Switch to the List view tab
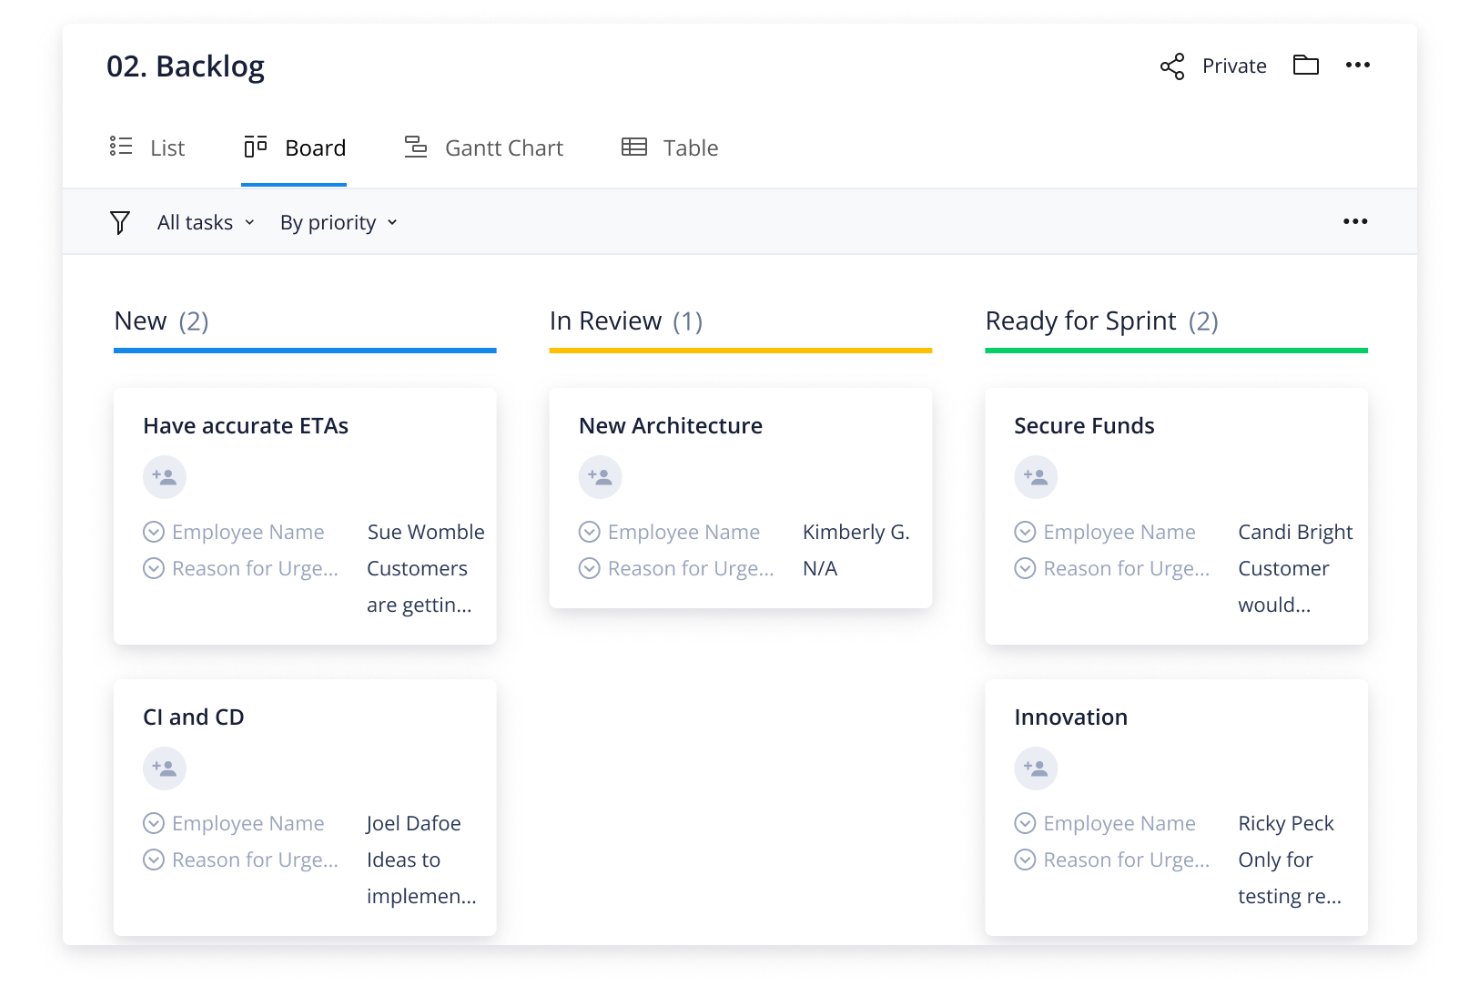Image resolution: width=1480 pixels, height=987 pixels. point(147,148)
